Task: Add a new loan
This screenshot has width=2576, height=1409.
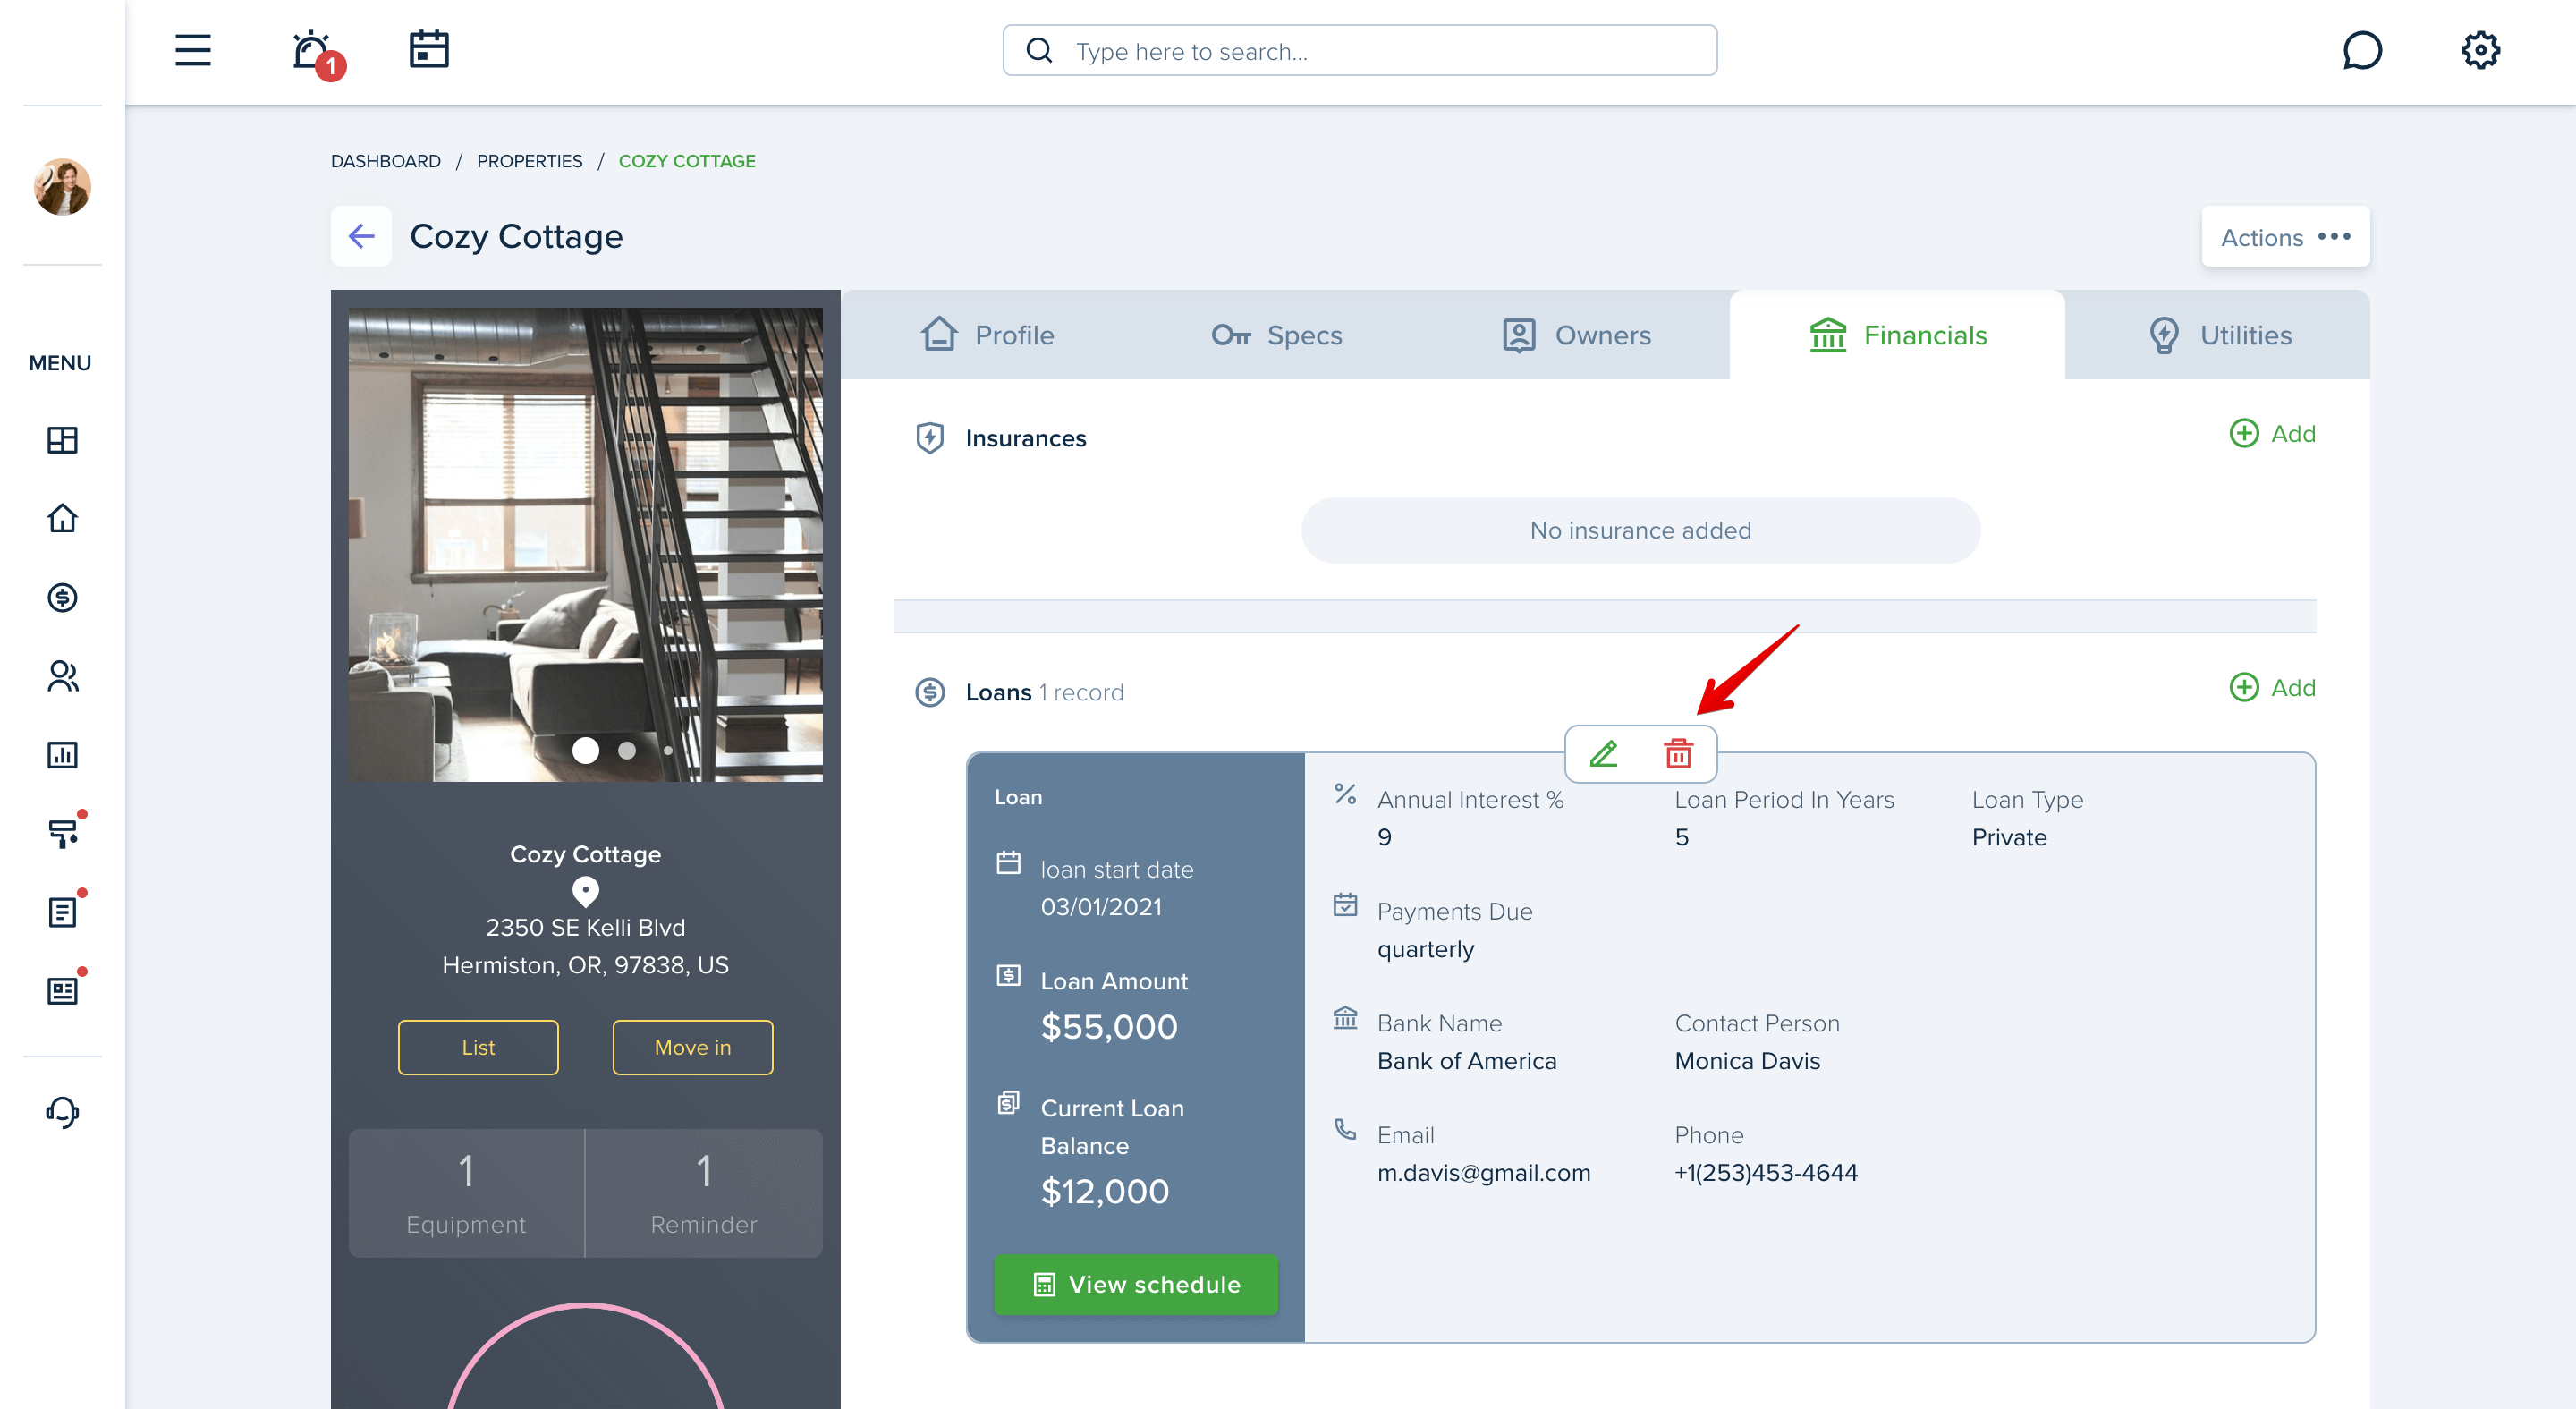Action: (2272, 688)
